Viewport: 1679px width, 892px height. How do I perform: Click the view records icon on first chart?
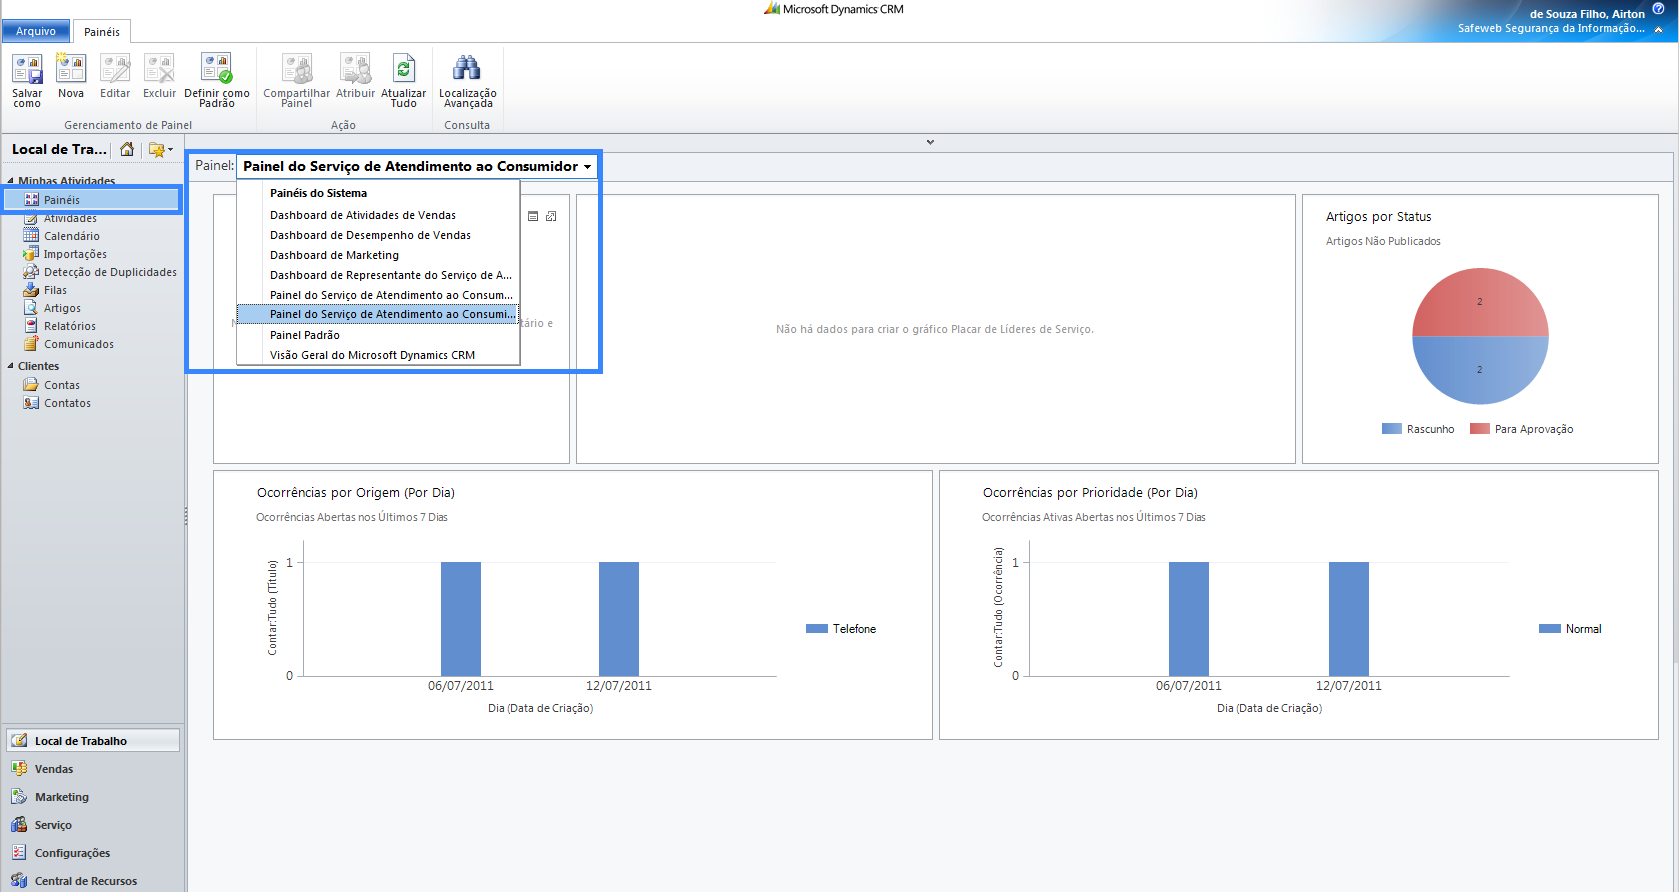[x=533, y=216]
